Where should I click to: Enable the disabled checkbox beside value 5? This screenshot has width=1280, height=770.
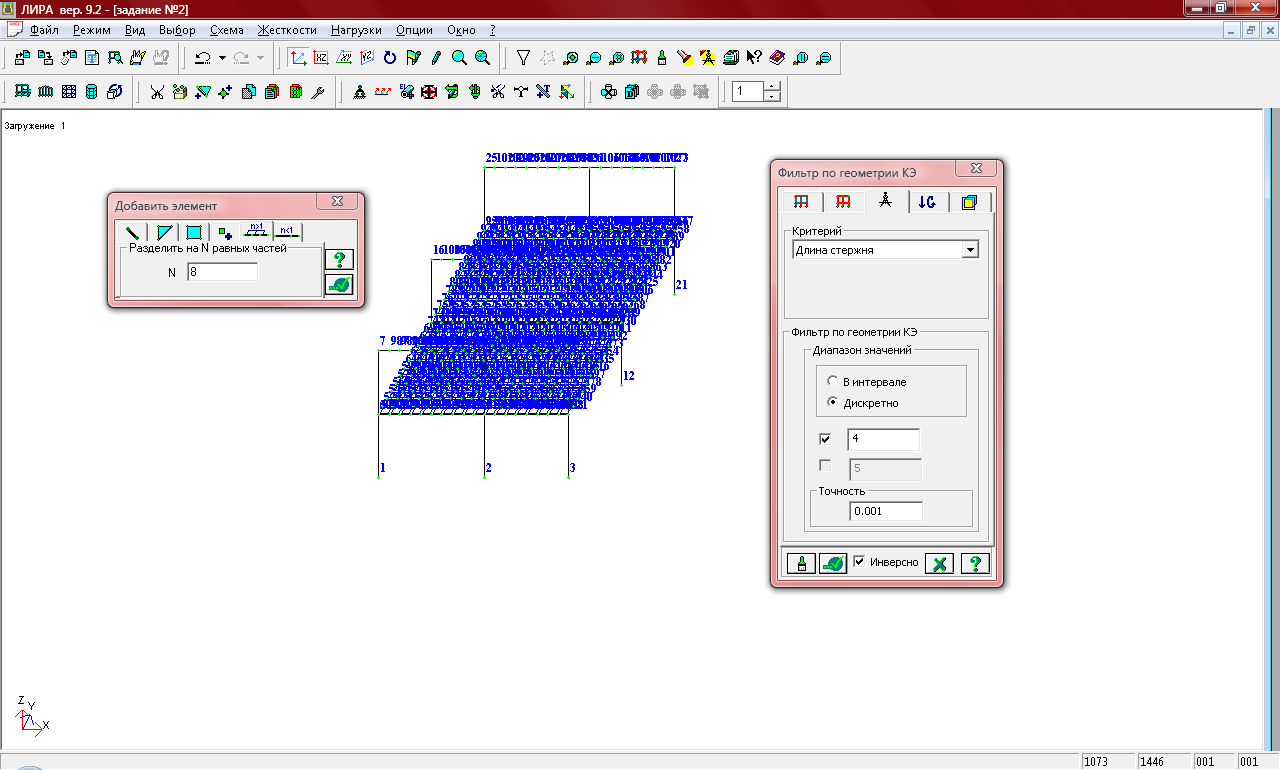(x=825, y=465)
